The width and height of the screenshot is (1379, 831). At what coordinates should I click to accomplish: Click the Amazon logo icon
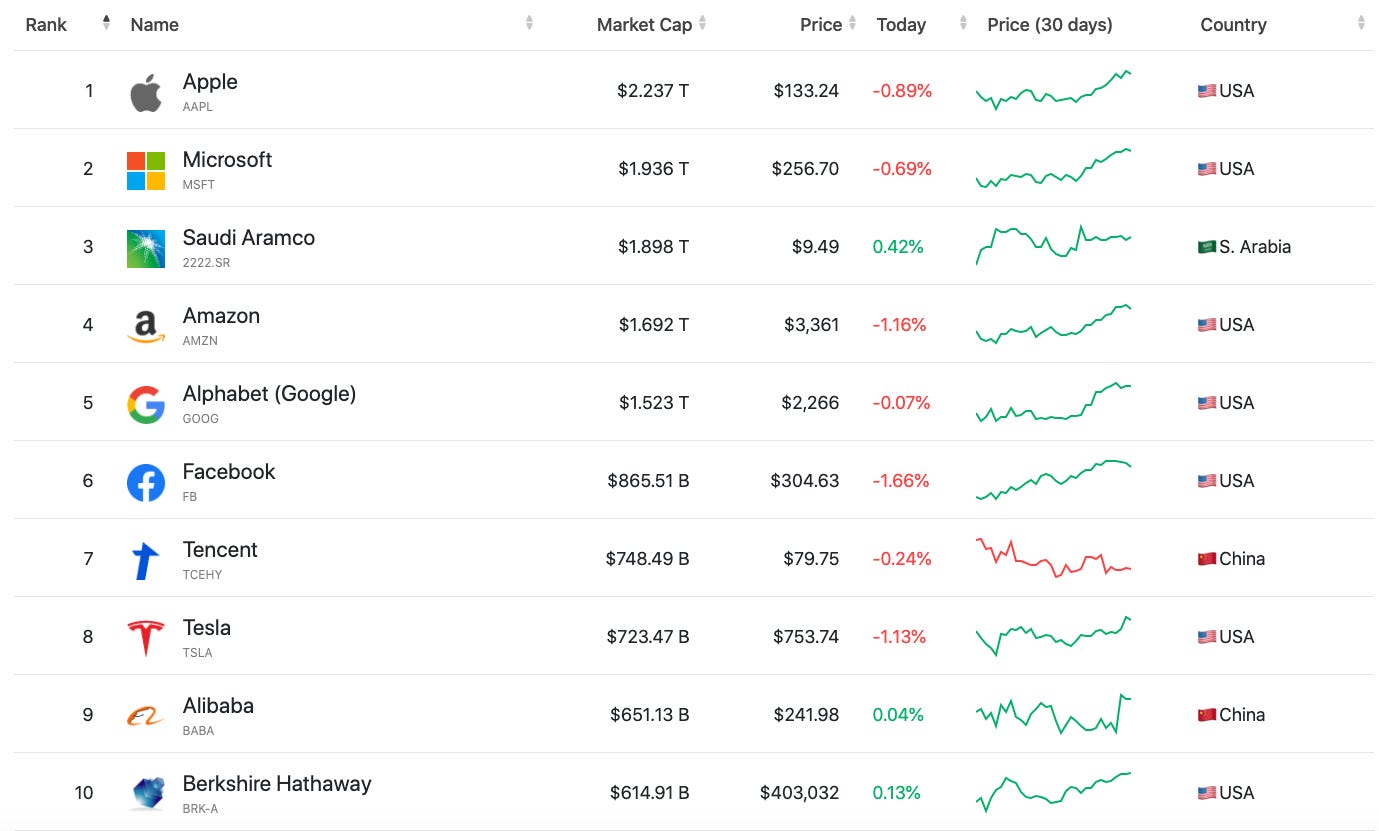(x=146, y=327)
